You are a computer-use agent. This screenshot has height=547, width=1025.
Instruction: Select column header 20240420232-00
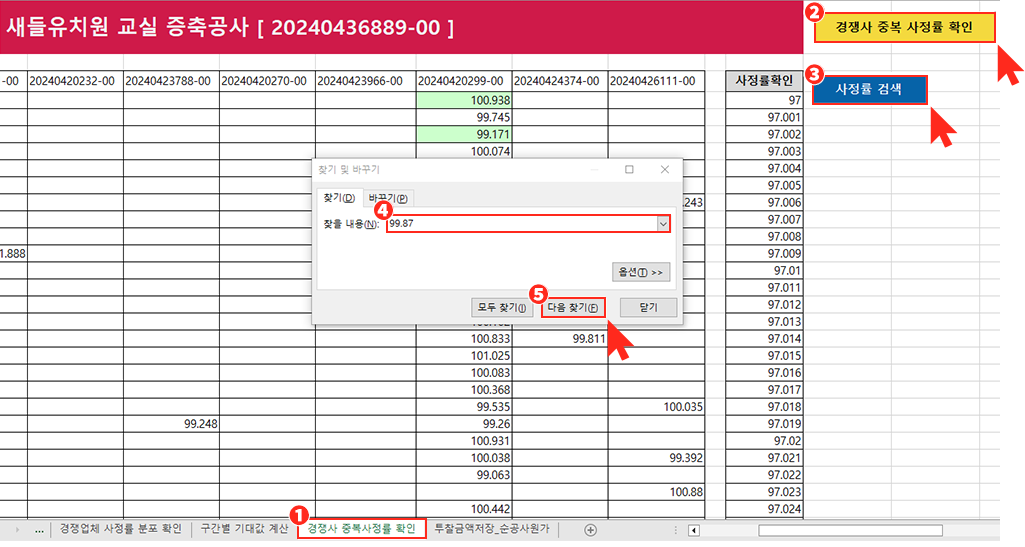(75, 81)
